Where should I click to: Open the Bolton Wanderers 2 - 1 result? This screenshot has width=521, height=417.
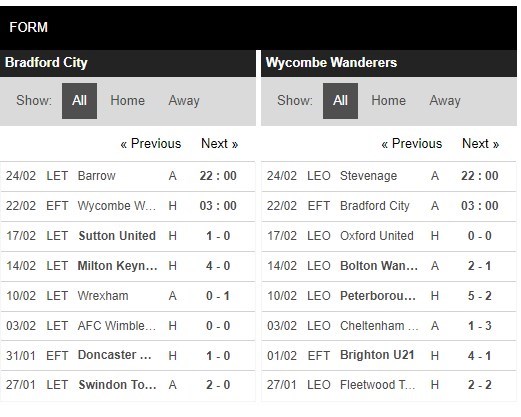point(389,266)
